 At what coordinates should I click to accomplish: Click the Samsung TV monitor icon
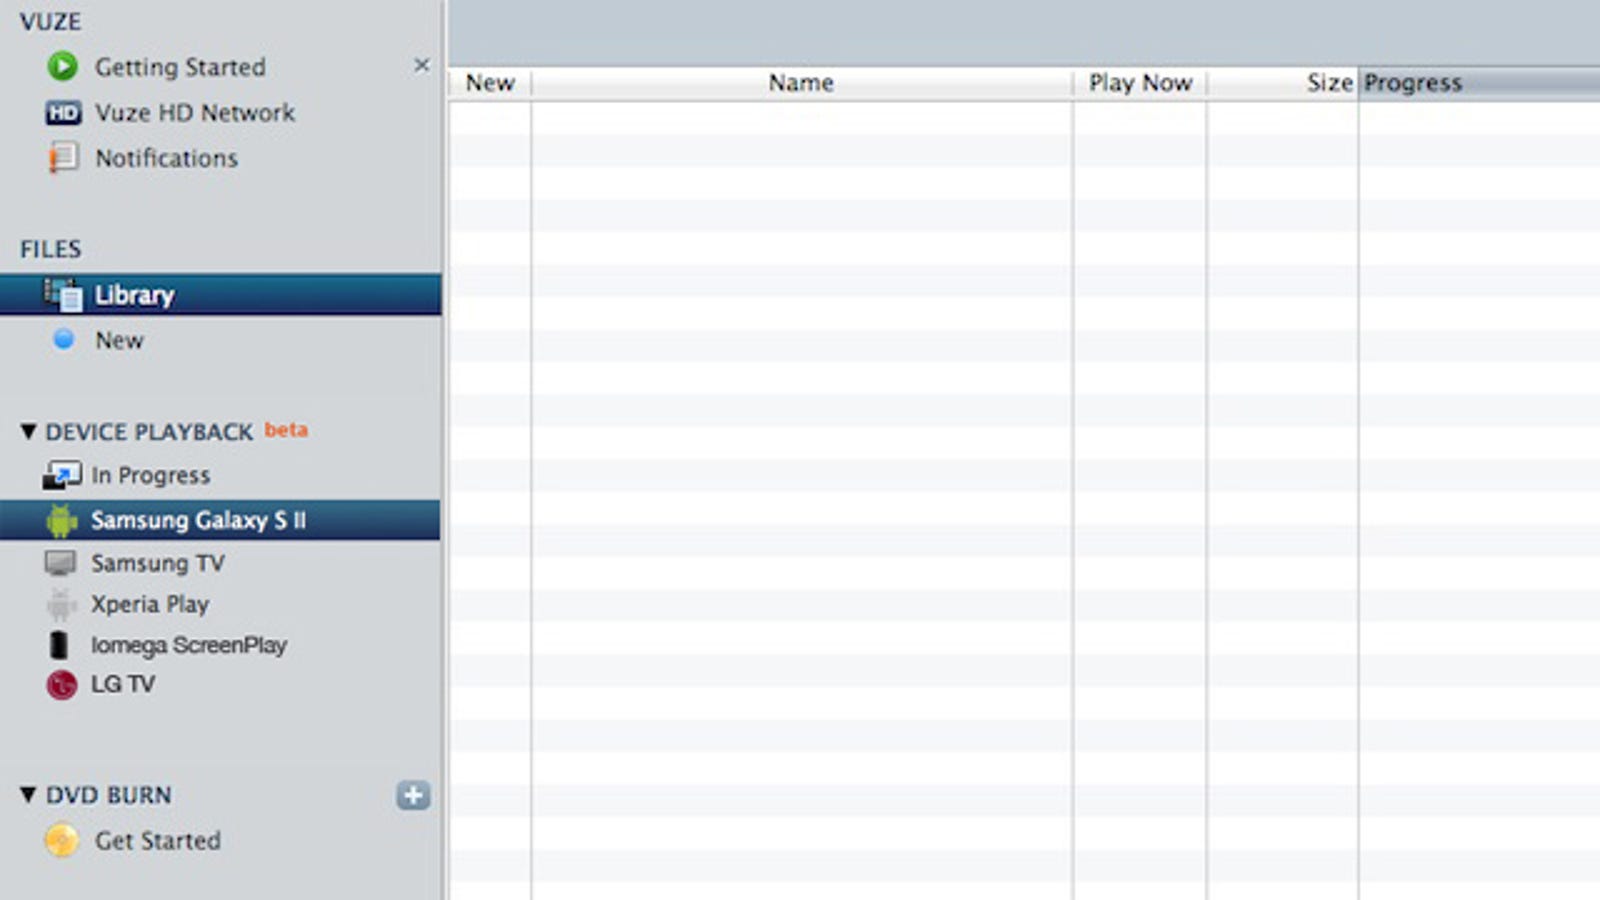(x=61, y=563)
